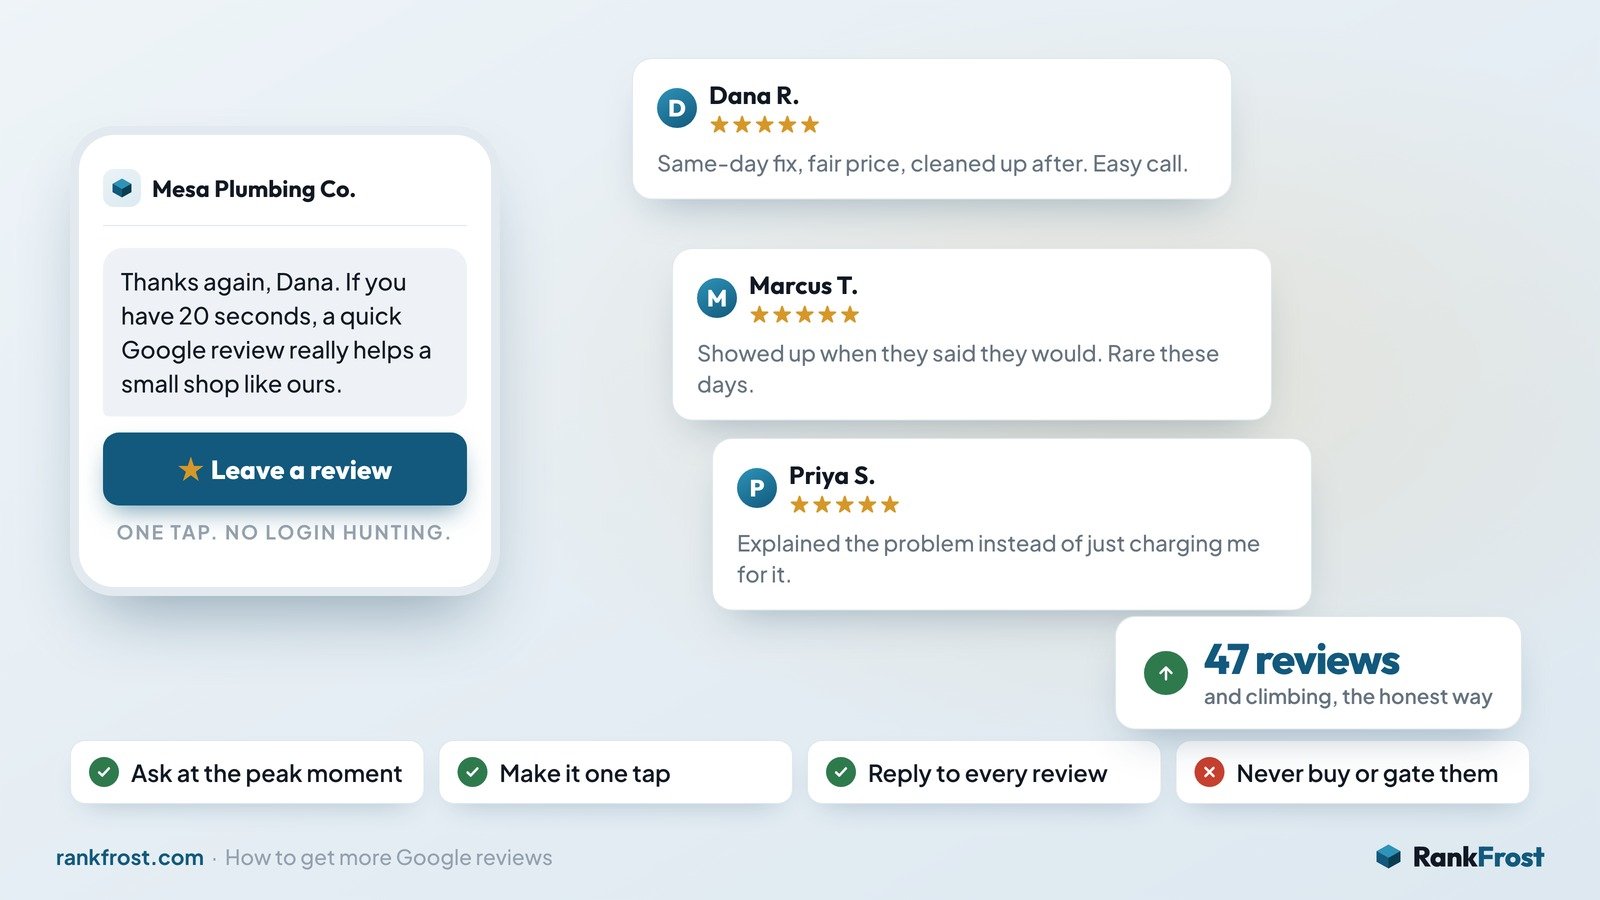This screenshot has width=1600, height=900.
Task: Select the Never buy or gate them chip
Action: pos(1352,772)
